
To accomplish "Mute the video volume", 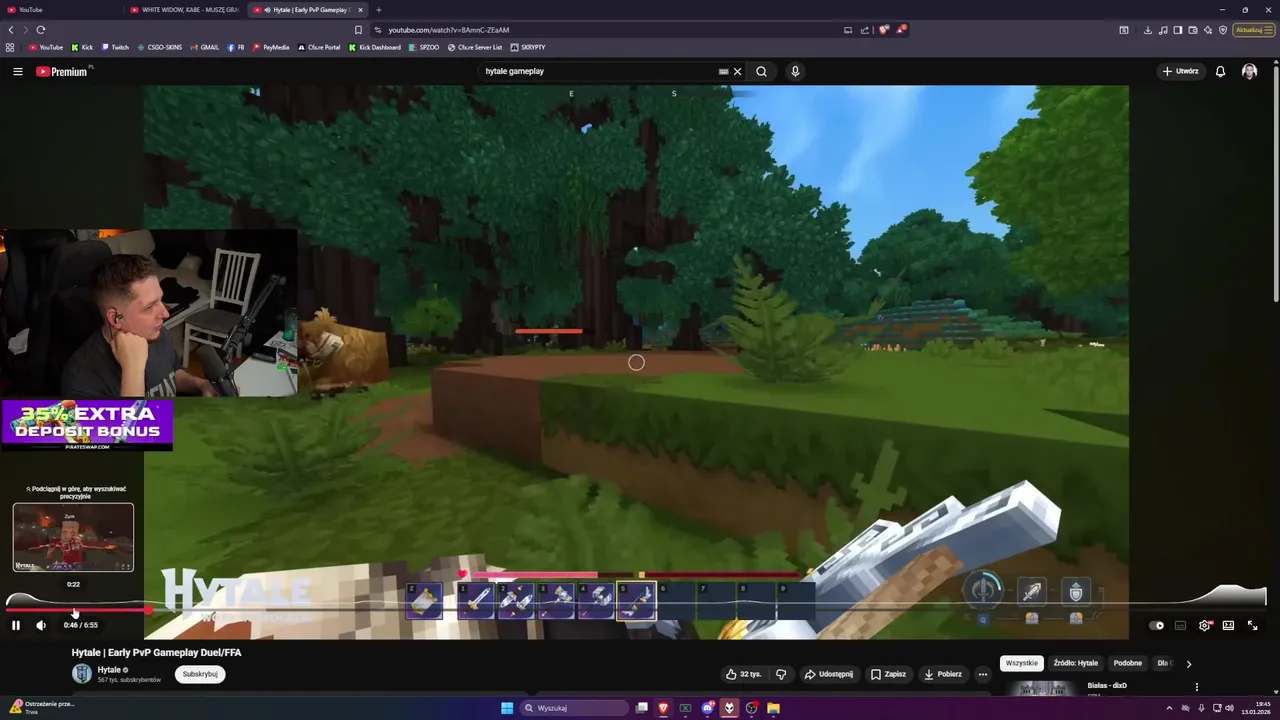I will coord(41,625).
